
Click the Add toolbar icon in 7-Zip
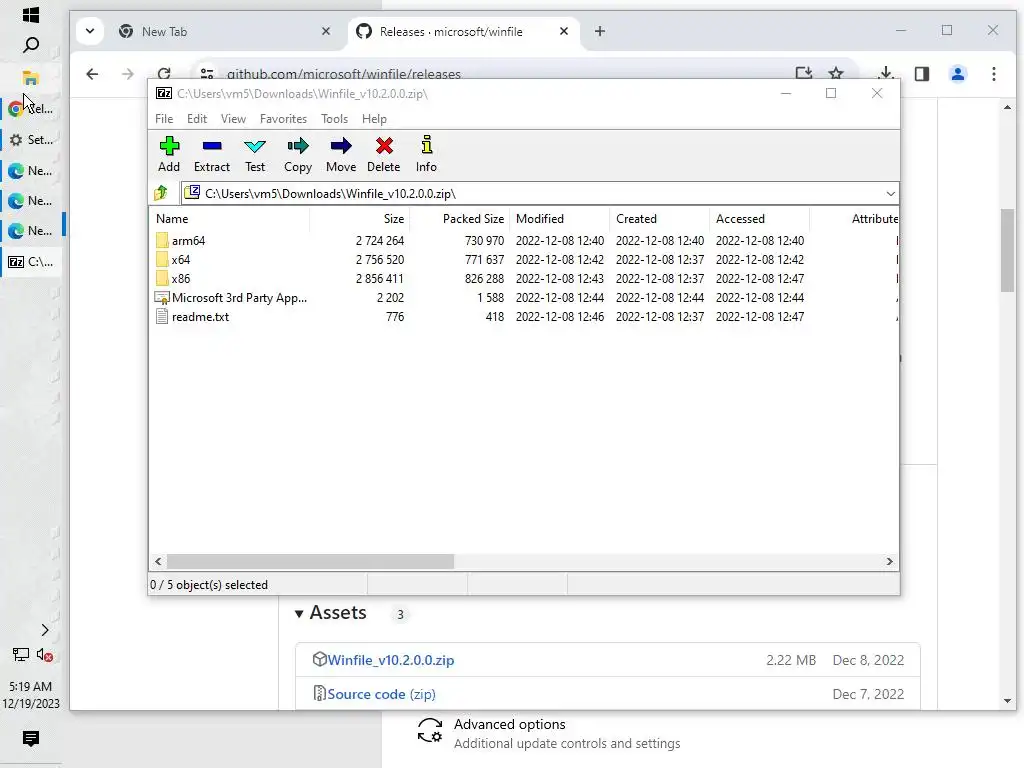169,146
